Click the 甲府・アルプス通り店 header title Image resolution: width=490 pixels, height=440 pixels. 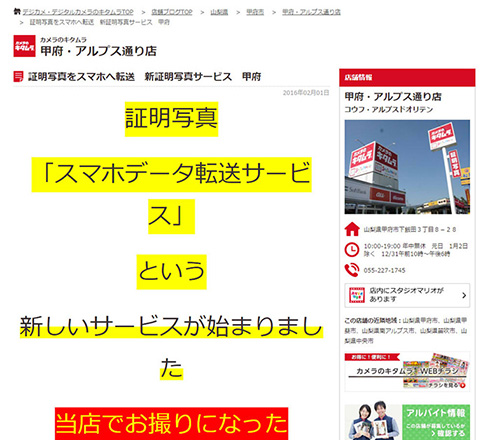click(x=98, y=51)
